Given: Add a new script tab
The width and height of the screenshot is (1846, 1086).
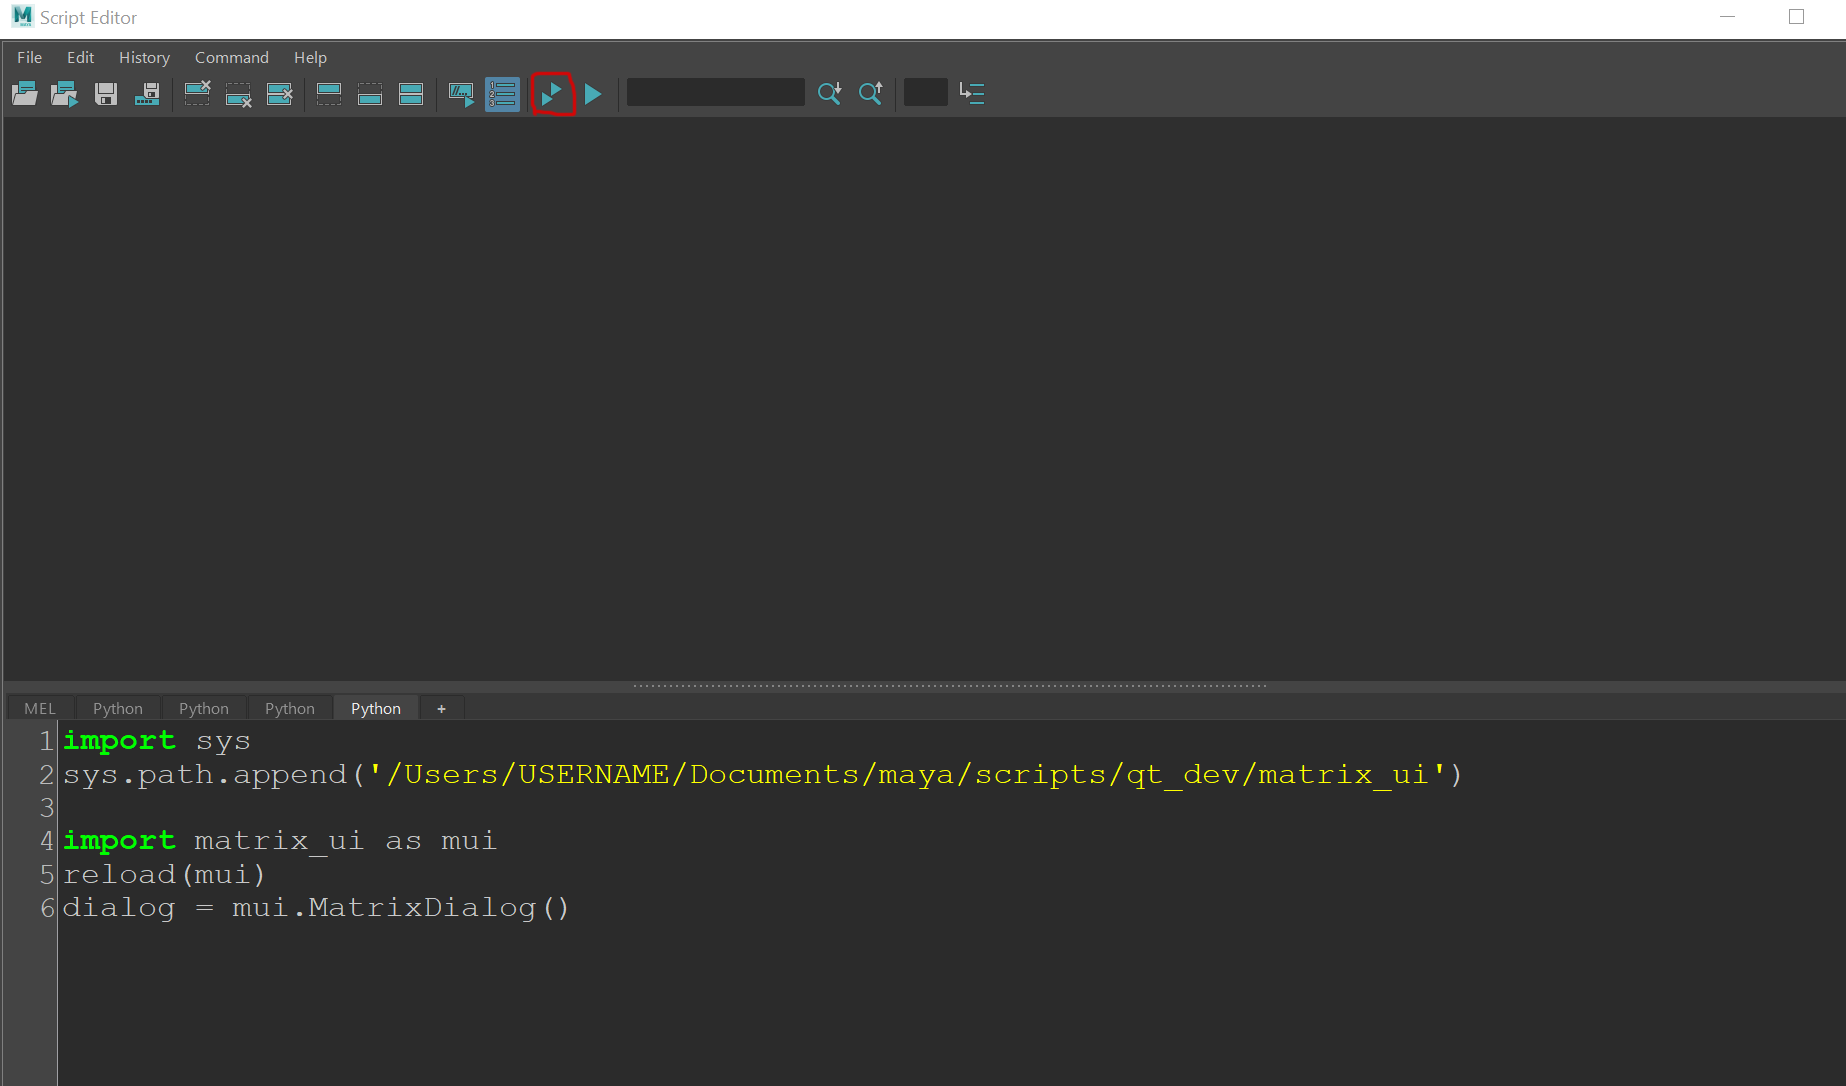Looking at the screenshot, I should point(441,708).
